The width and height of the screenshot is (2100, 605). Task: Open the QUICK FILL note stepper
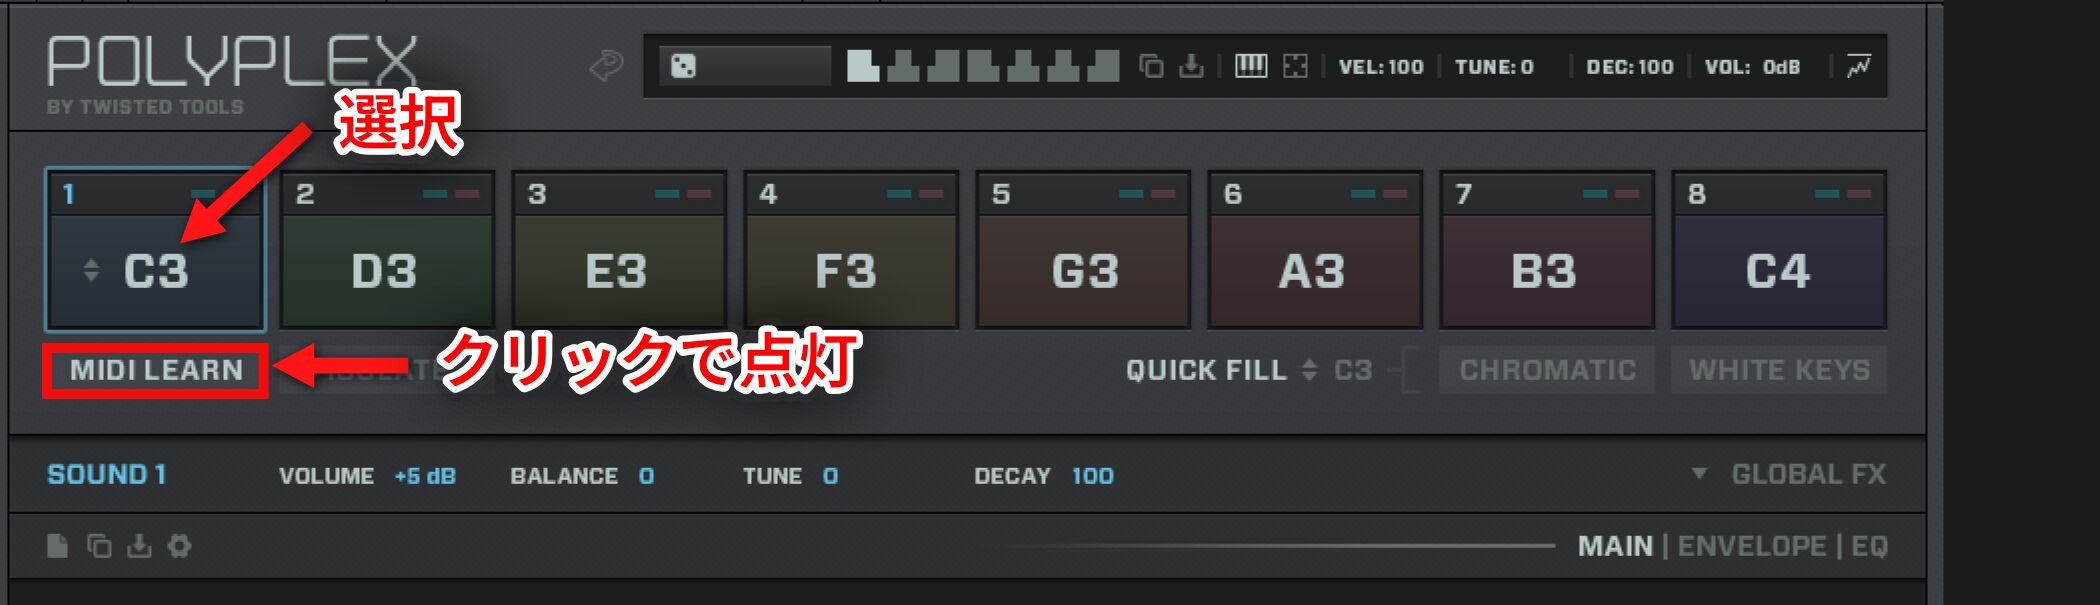(x=1309, y=370)
